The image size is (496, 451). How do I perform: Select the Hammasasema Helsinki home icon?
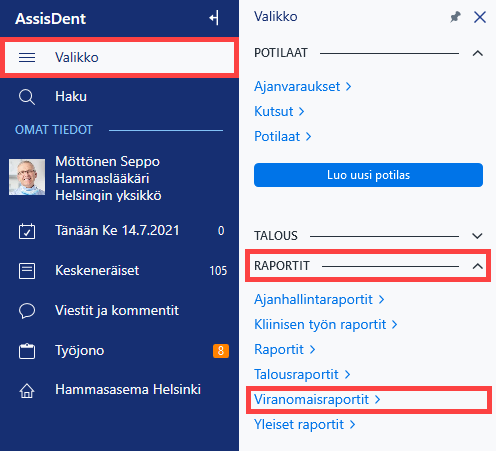point(27,390)
